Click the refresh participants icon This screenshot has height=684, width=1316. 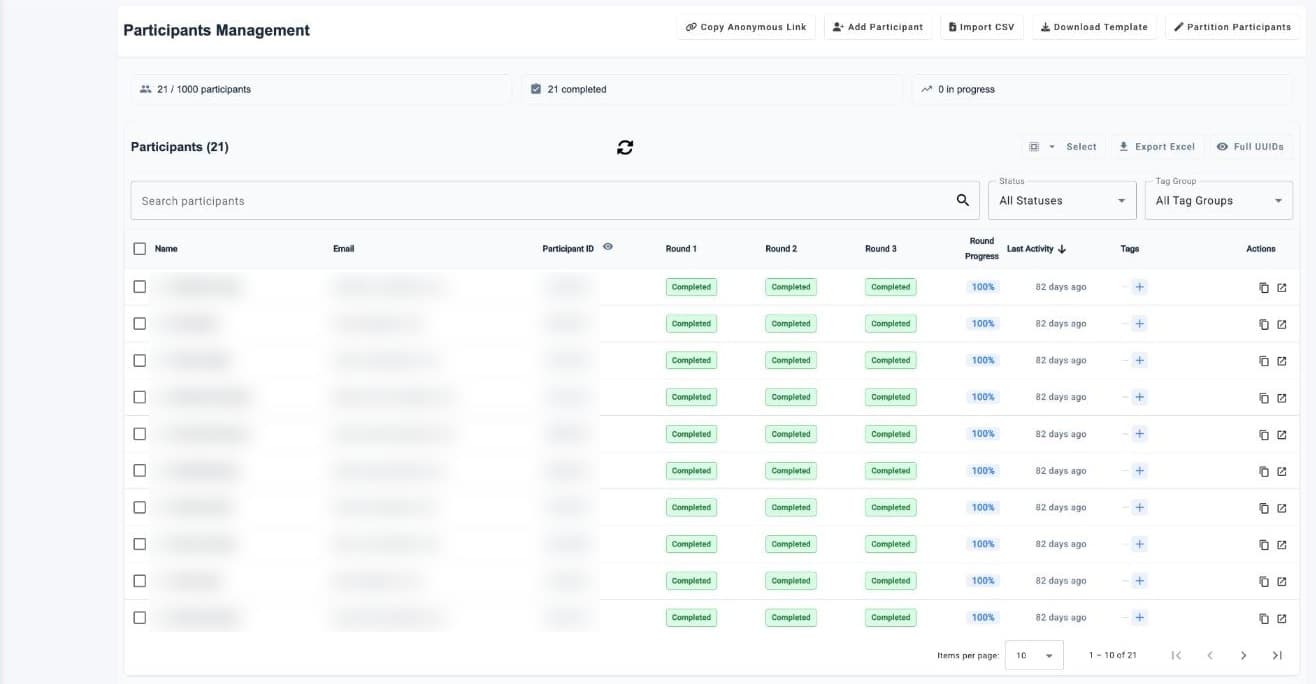coord(625,147)
